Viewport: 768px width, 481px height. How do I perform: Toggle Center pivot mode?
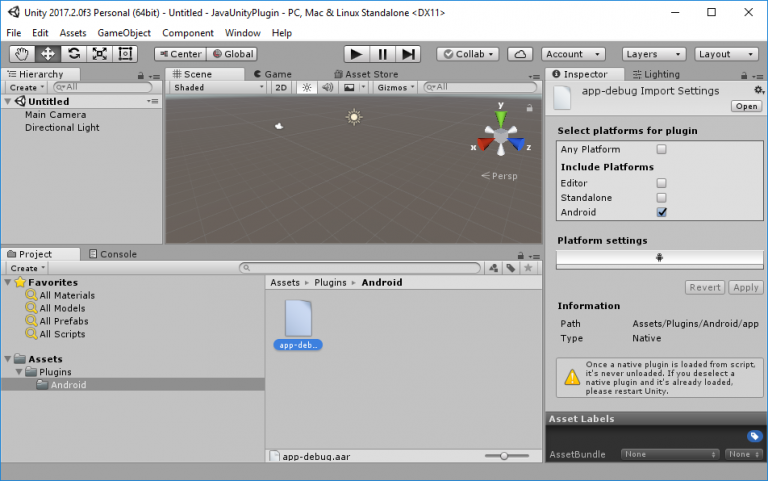point(180,54)
